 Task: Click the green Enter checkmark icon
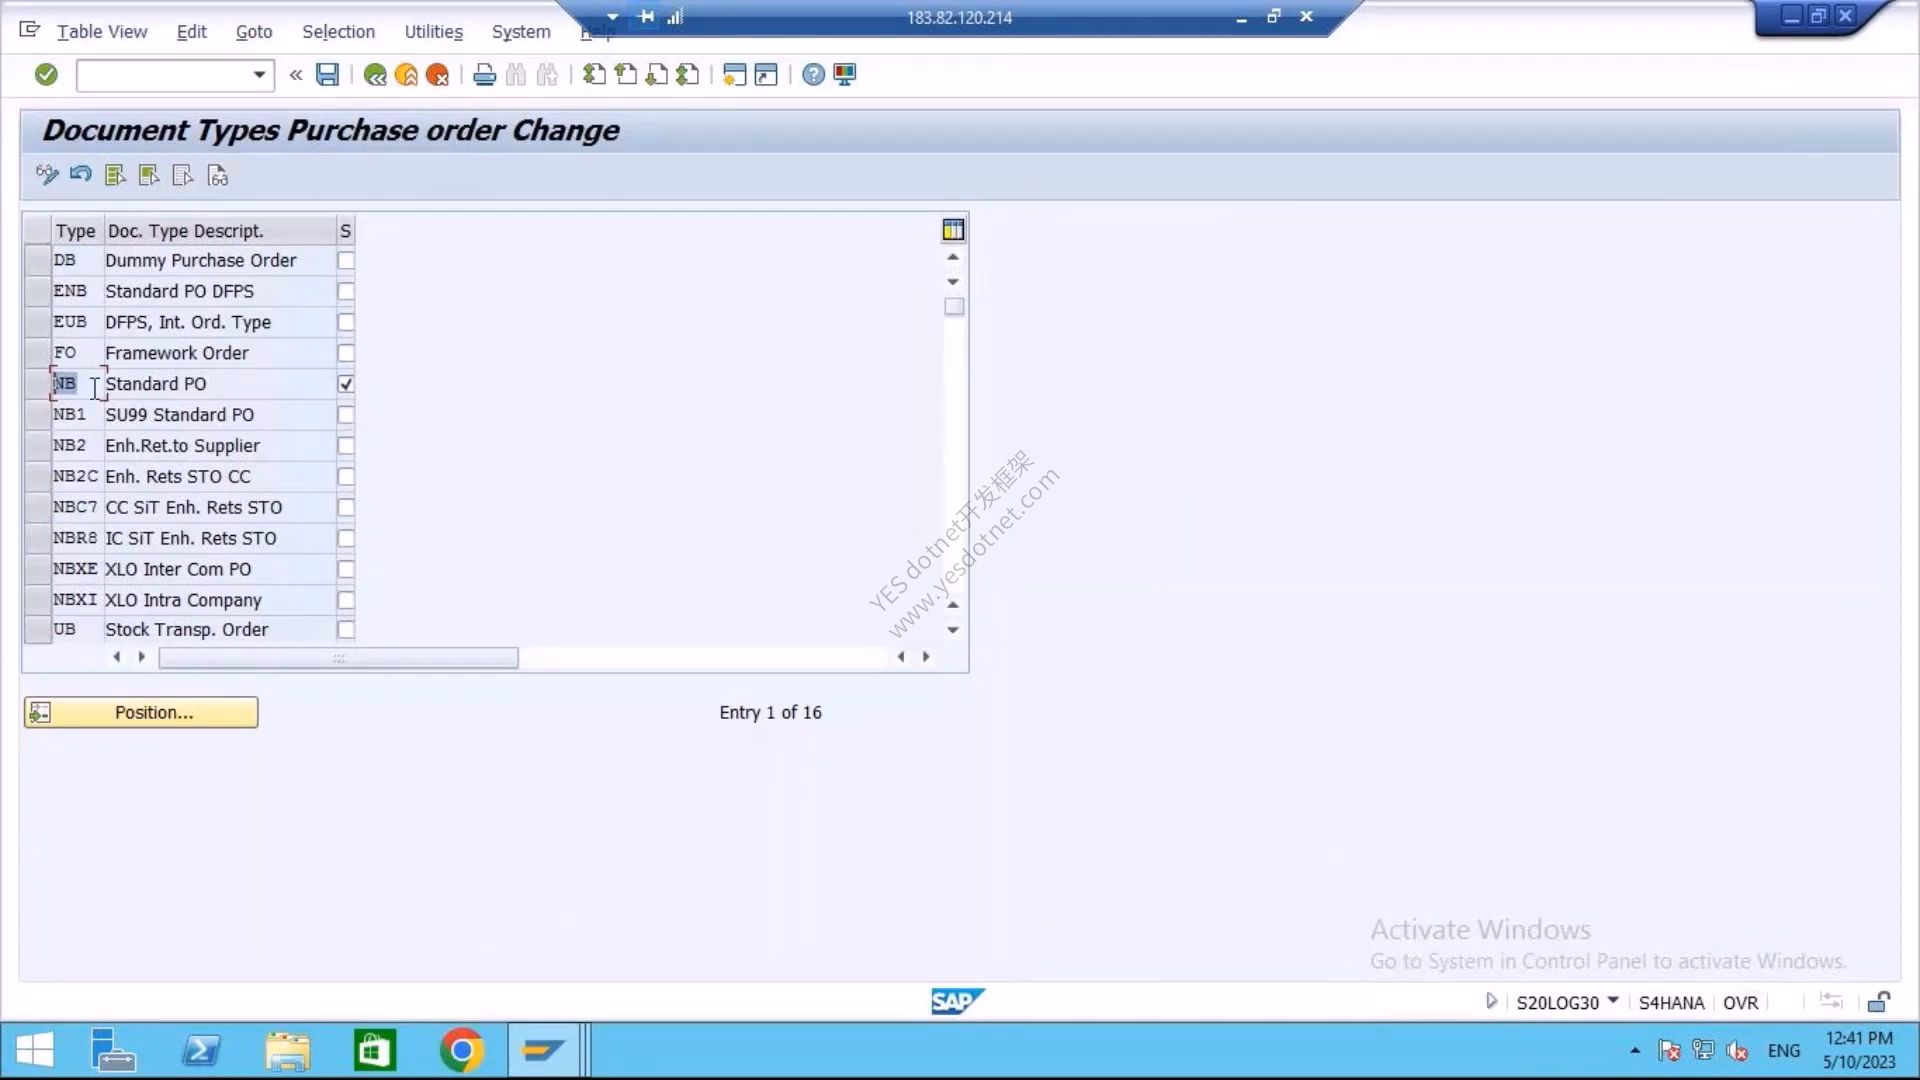tap(46, 74)
